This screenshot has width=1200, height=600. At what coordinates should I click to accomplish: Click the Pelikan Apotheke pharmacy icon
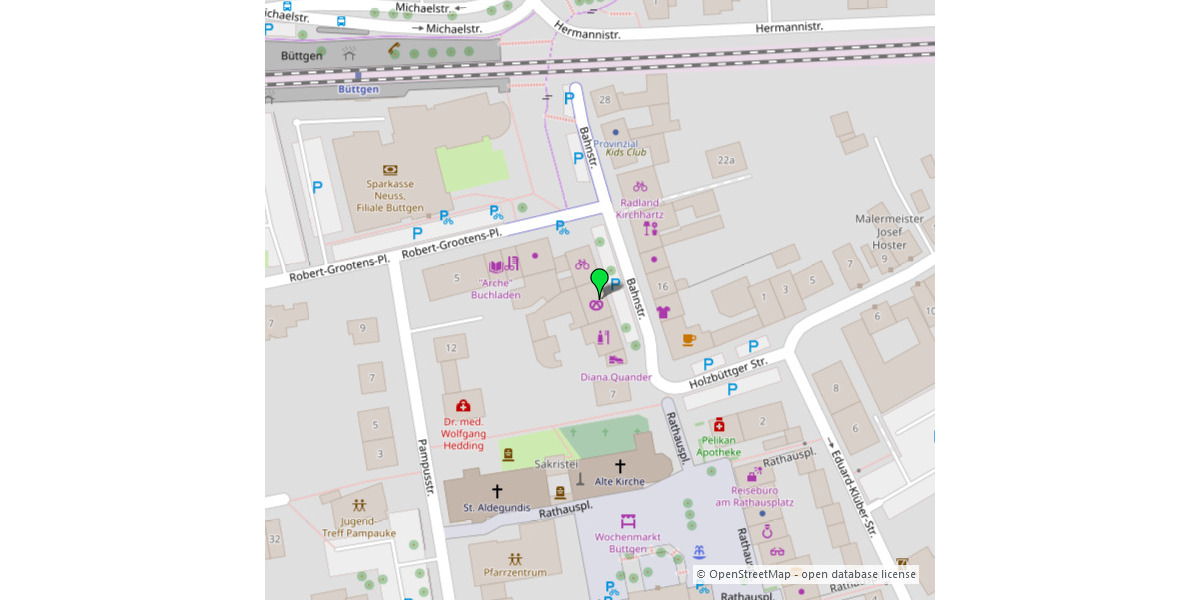point(719,424)
